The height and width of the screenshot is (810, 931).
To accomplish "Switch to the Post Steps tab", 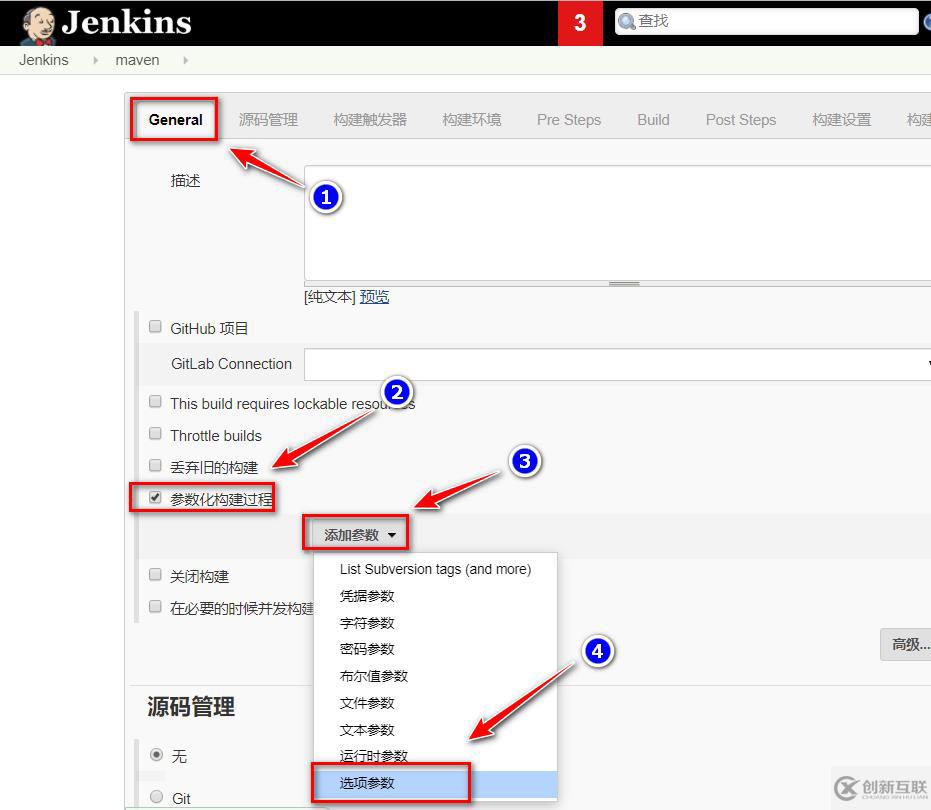I will pyautogui.click(x=740, y=119).
